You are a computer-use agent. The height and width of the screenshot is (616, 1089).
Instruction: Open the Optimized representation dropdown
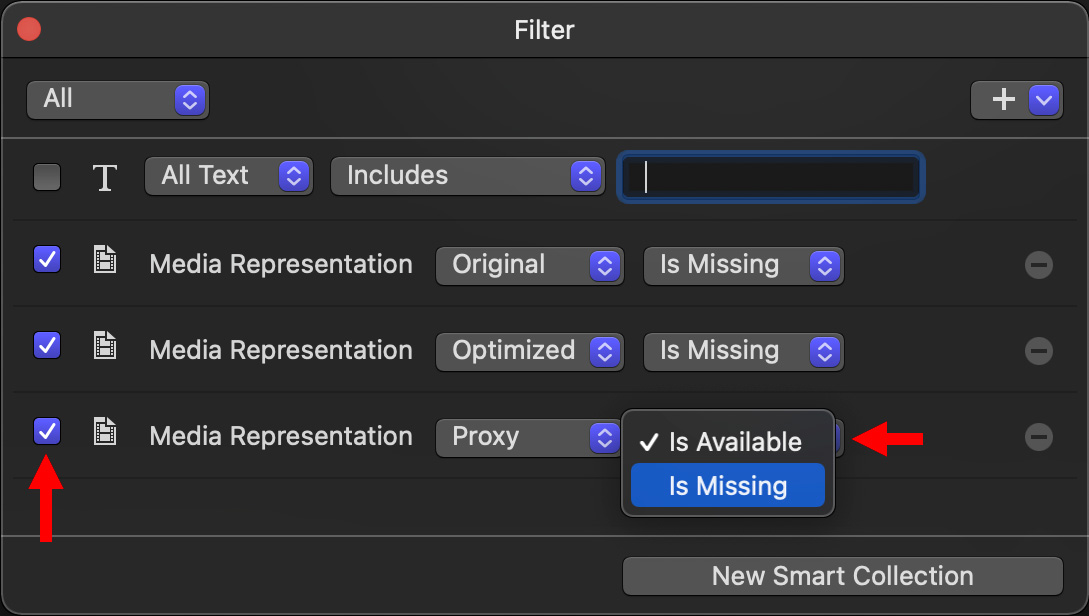coord(529,351)
